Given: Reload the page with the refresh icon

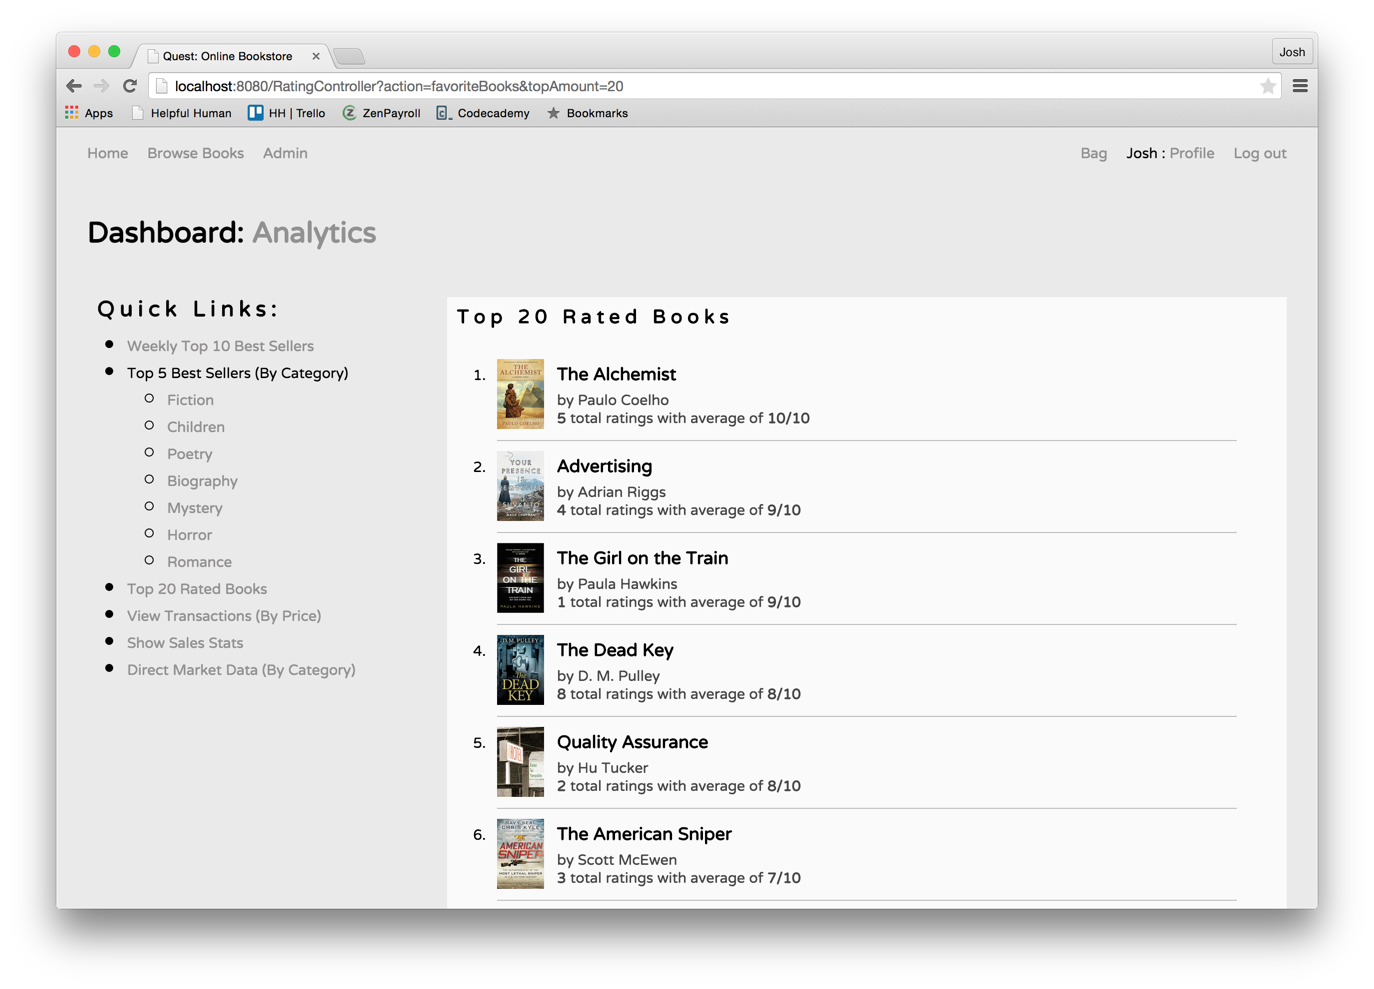Looking at the screenshot, I should pos(130,86).
